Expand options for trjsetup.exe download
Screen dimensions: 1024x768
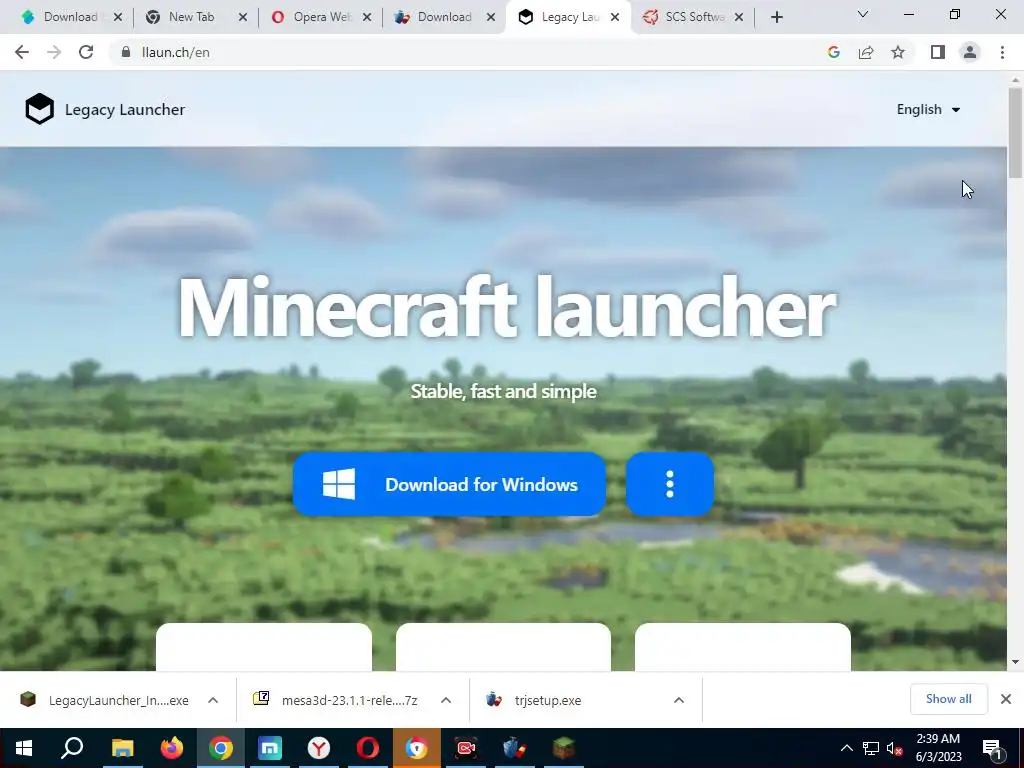679,700
